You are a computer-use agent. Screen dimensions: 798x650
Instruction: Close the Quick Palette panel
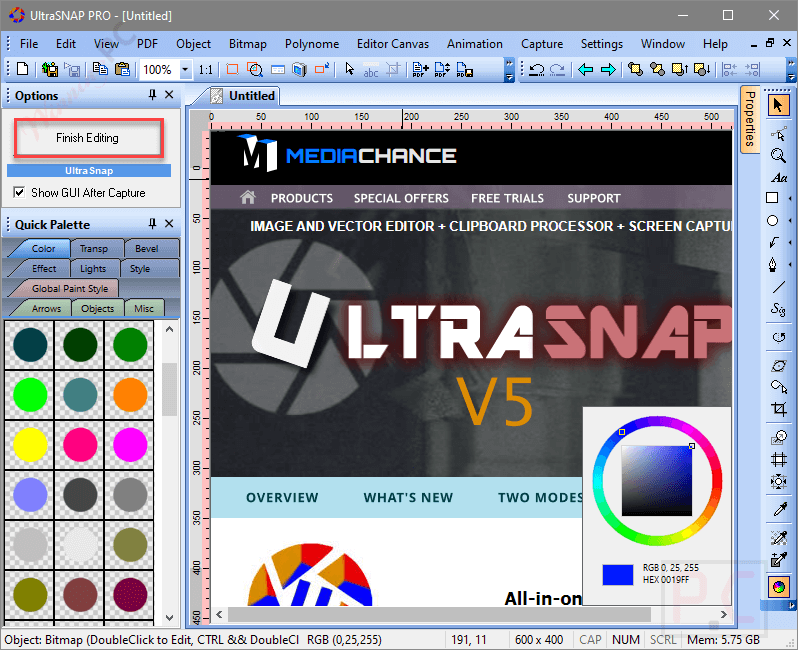coord(169,223)
